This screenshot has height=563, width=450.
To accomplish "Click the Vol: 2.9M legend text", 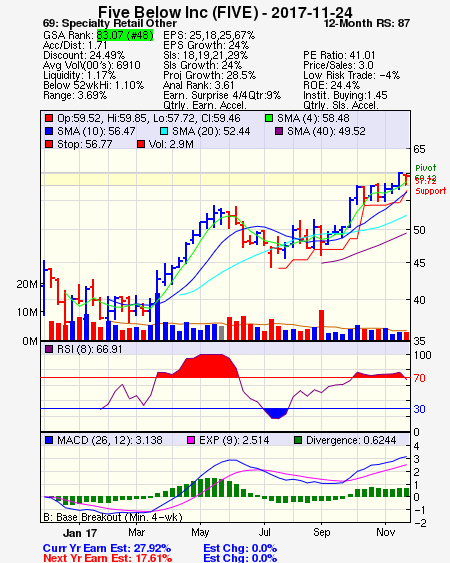I will pos(171,144).
